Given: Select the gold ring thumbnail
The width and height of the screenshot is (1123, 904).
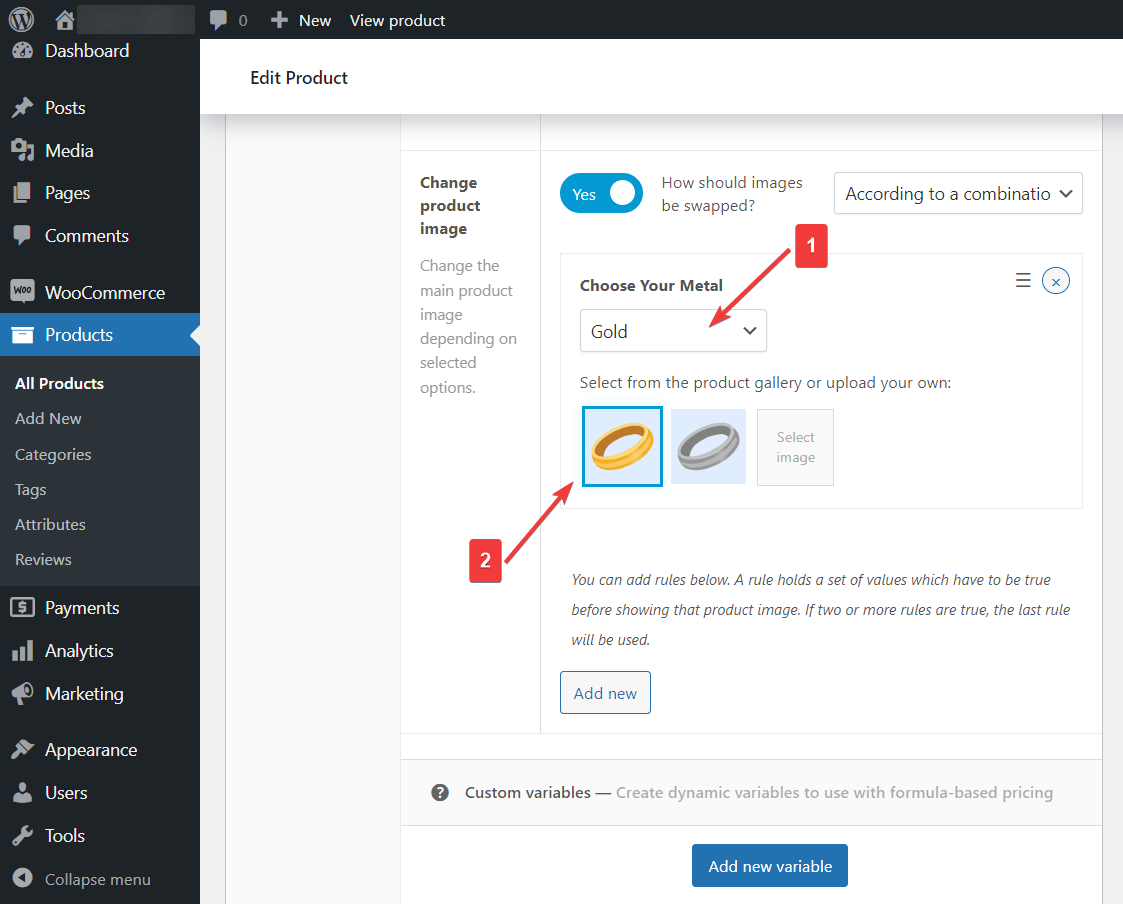Looking at the screenshot, I should [x=622, y=446].
